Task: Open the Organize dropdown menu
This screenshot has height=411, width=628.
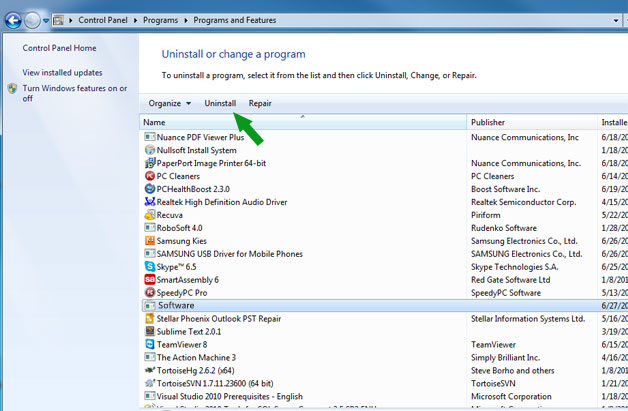Action: click(x=169, y=103)
